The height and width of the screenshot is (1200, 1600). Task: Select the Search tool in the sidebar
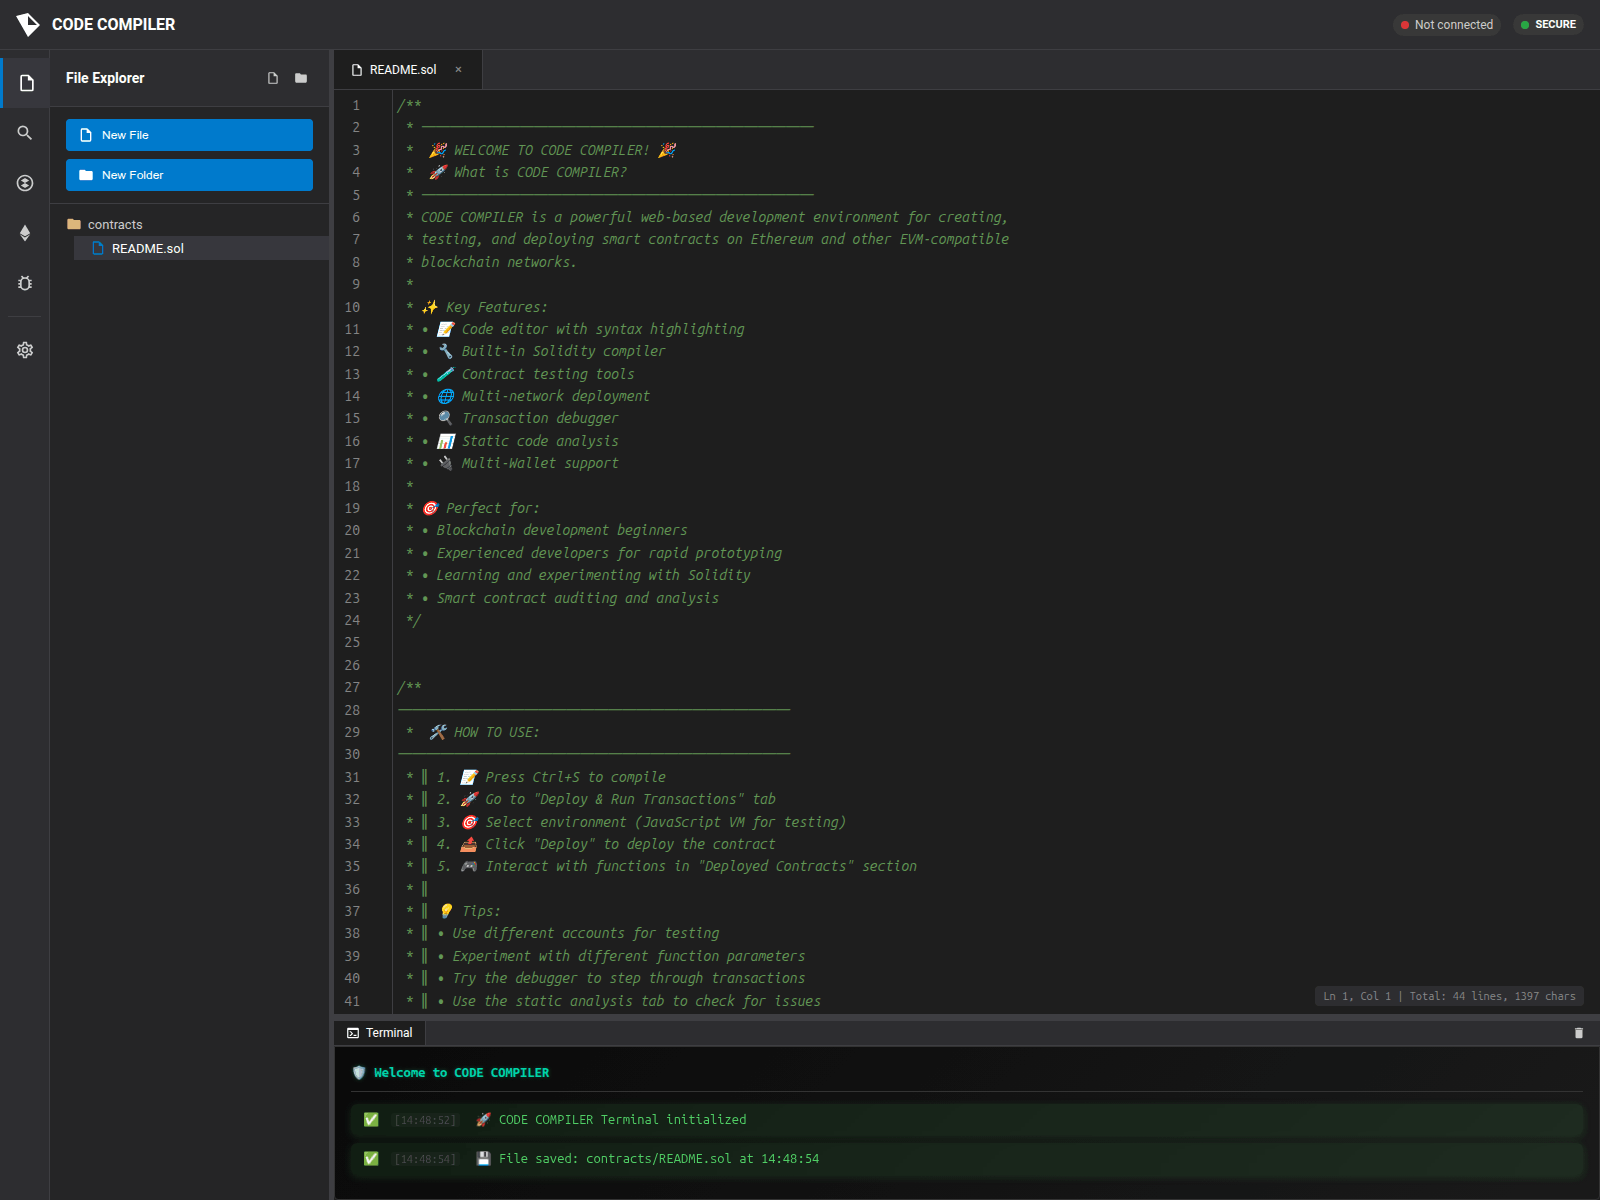[25, 131]
